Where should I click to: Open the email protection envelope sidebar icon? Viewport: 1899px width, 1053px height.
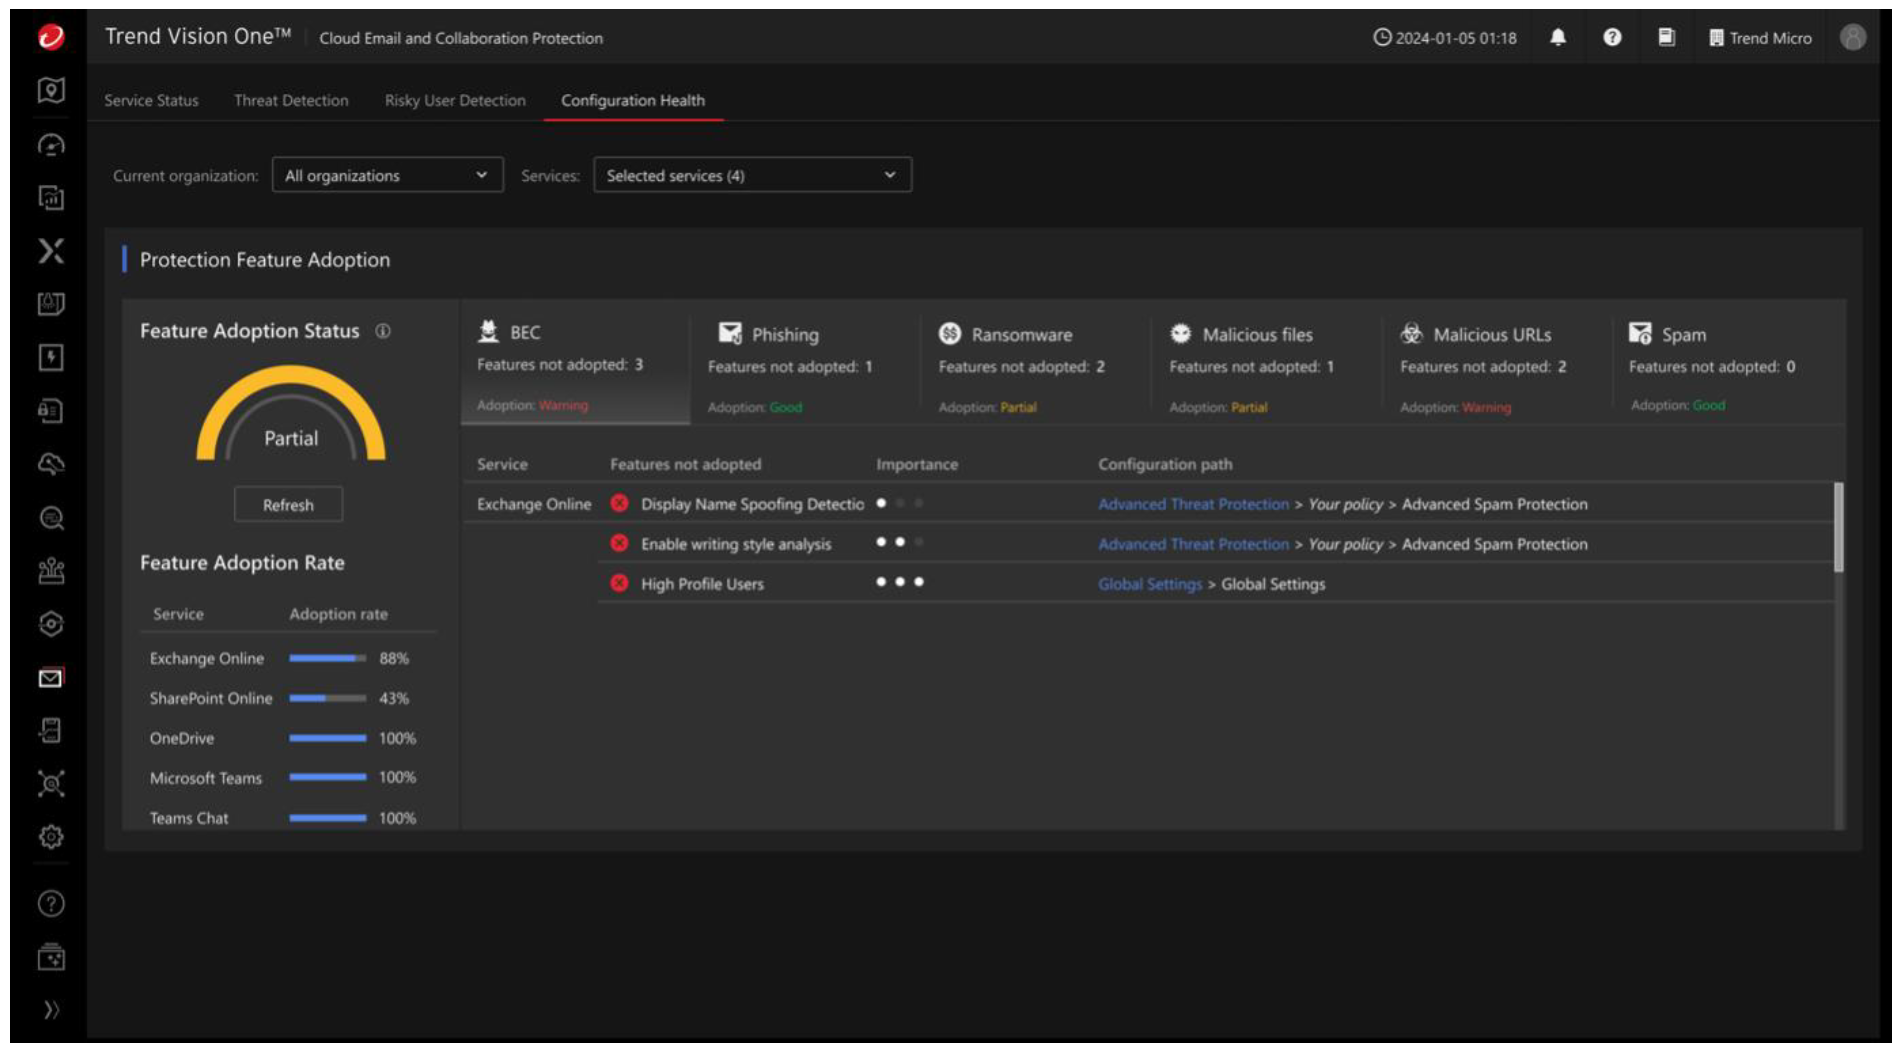tap(50, 678)
